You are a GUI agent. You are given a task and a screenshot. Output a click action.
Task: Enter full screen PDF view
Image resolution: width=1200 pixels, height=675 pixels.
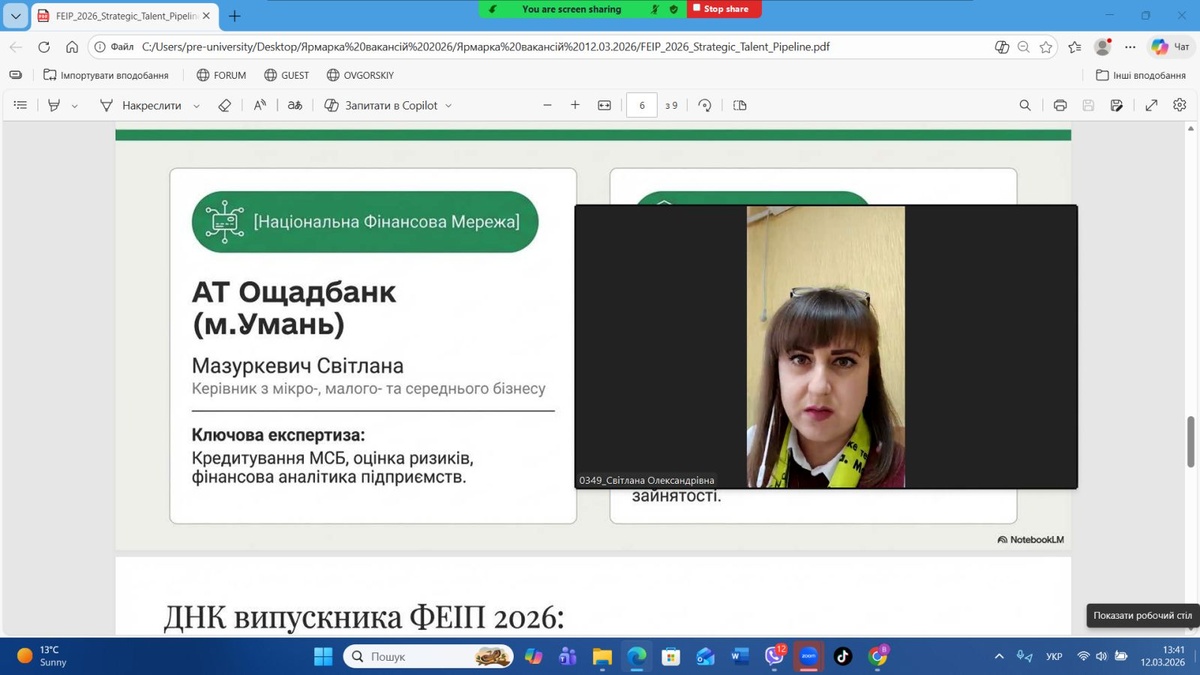point(1152,105)
